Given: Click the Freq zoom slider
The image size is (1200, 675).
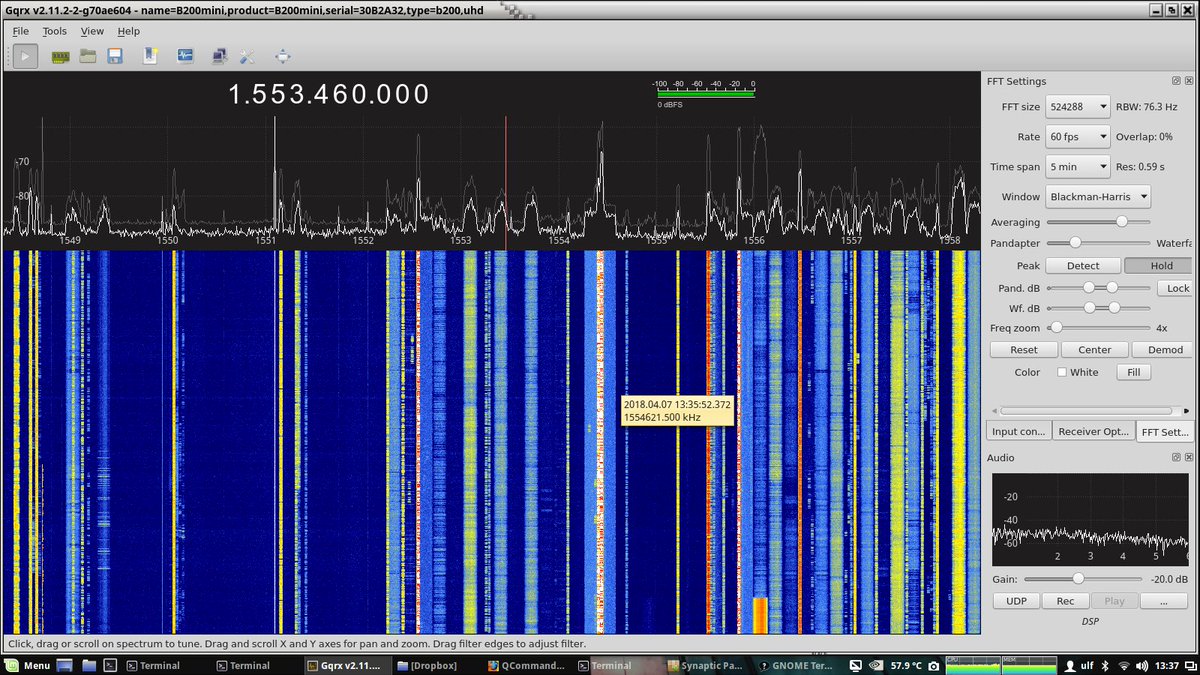Looking at the screenshot, I should [x=1098, y=327].
